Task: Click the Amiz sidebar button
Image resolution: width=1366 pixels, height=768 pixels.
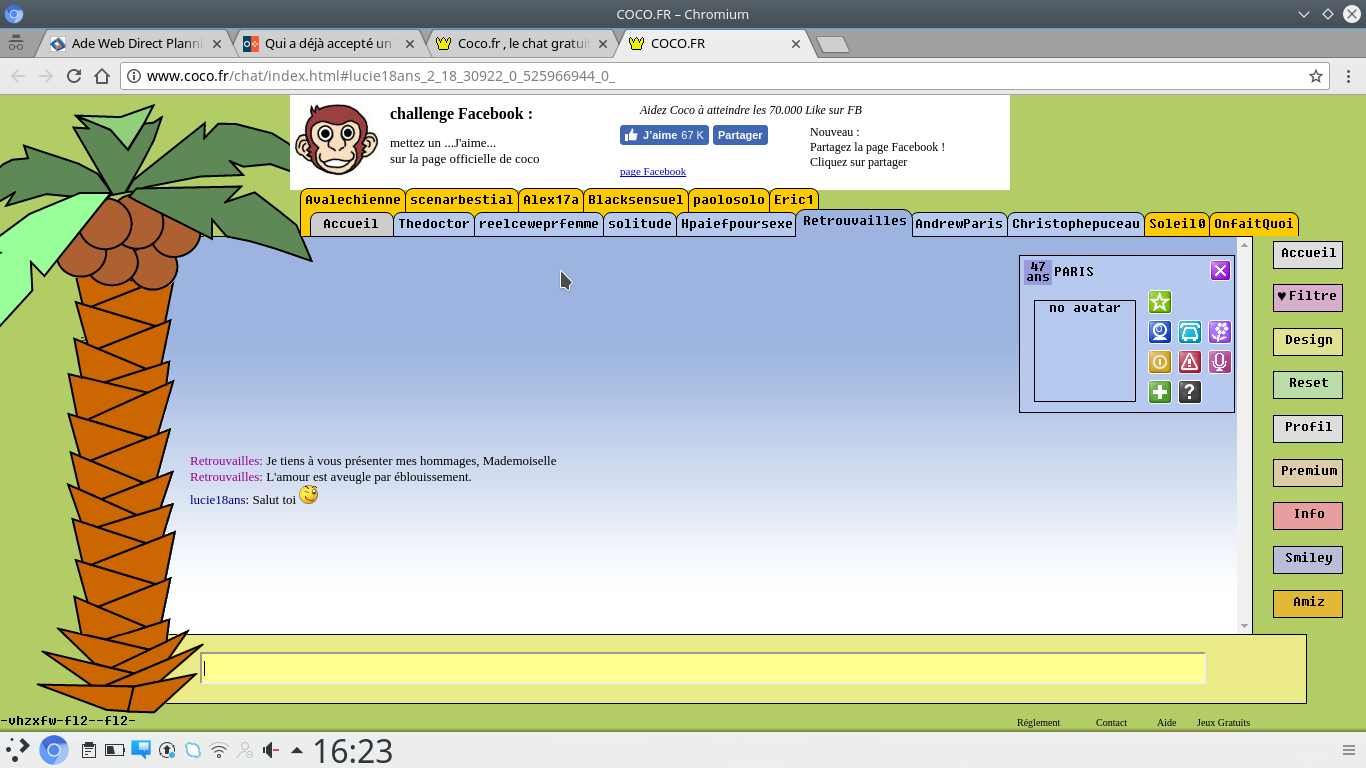Action: (1308, 603)
